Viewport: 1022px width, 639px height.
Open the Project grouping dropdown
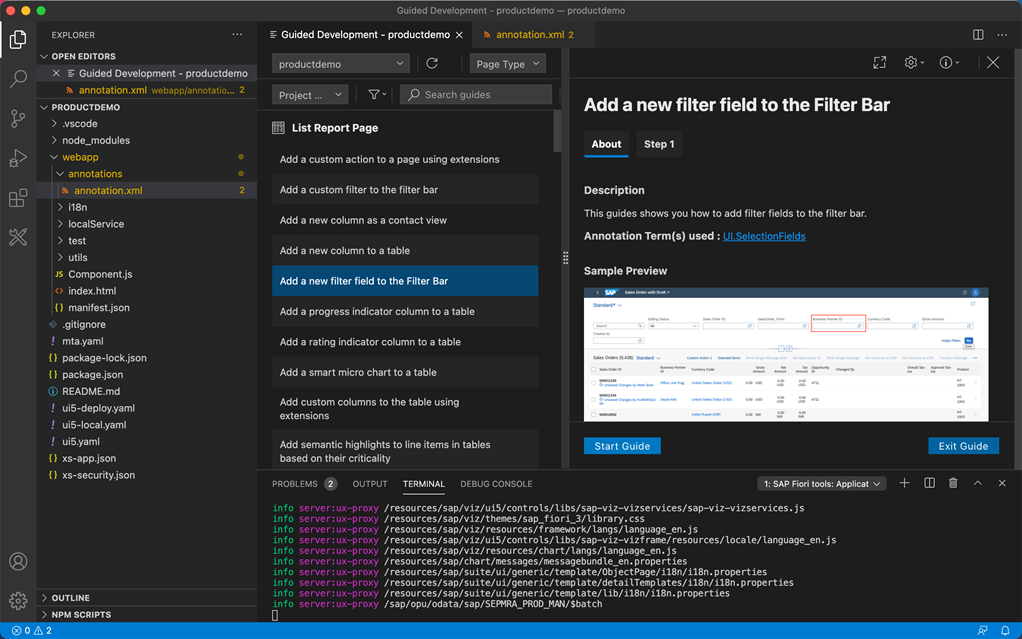pyautogui.click(x=310, y=95)
